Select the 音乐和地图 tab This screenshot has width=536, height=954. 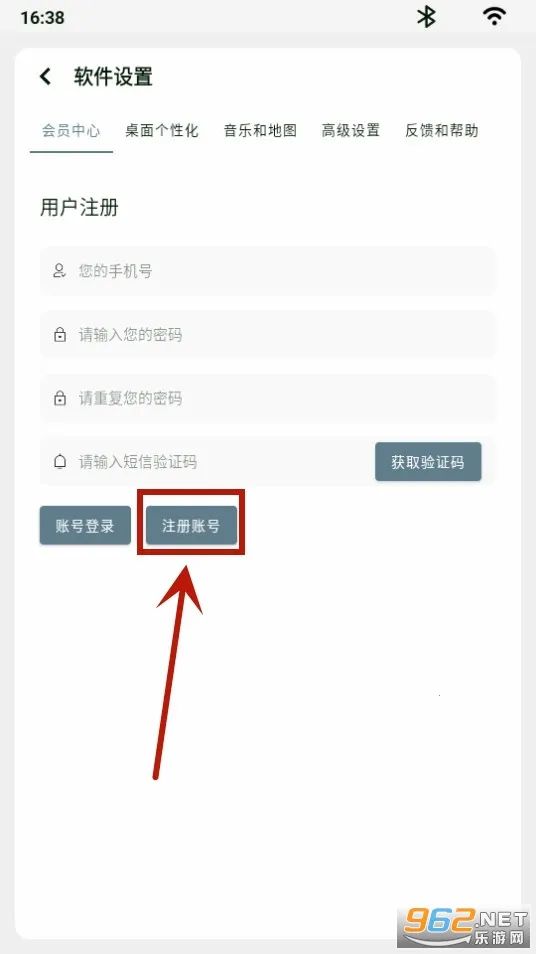(260, 131)
